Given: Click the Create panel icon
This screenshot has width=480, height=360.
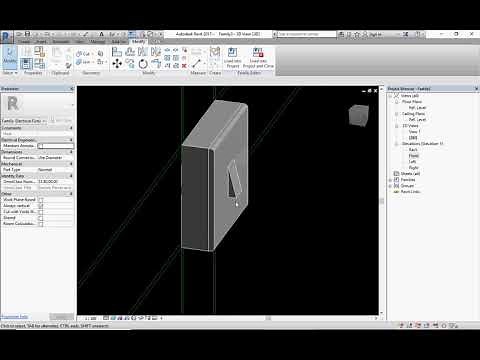Looking at the screenshot, I should click(215, 53).
